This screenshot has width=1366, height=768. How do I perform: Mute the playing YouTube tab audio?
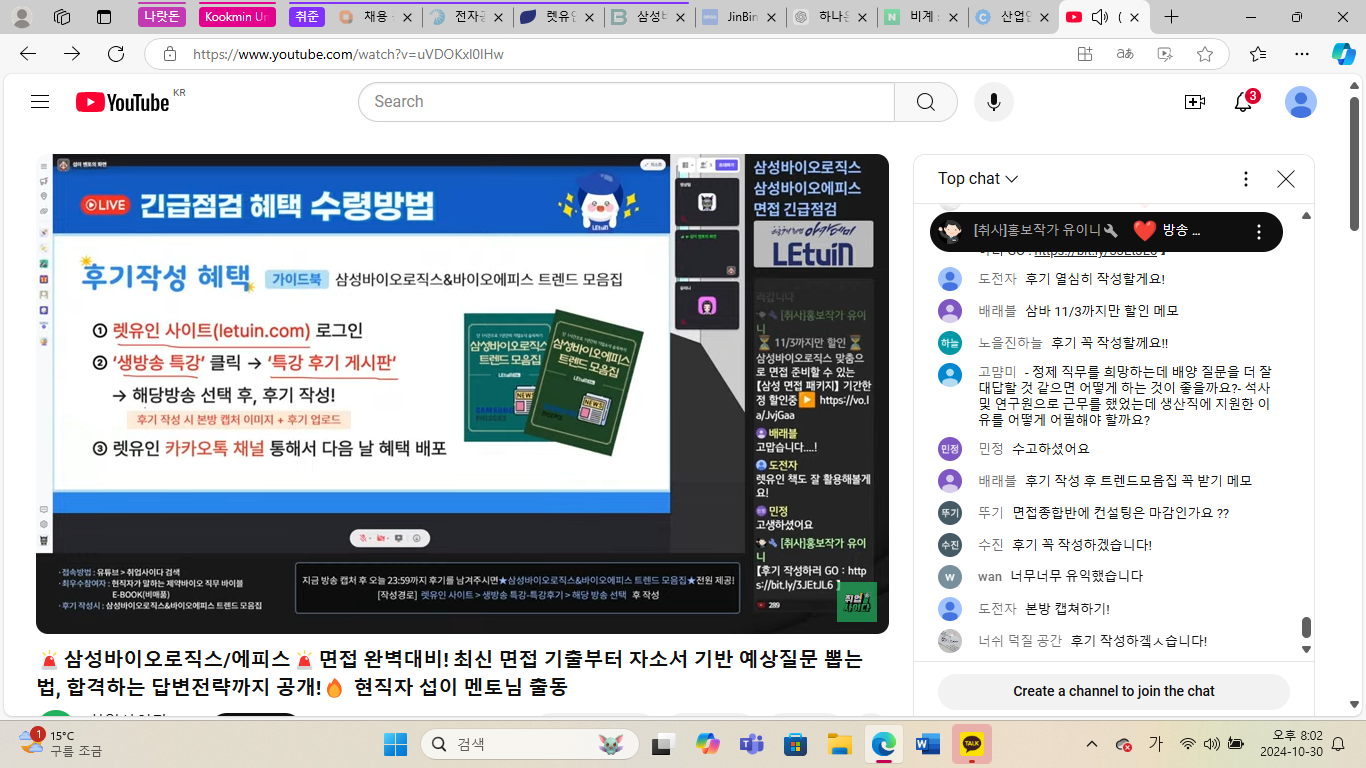coord(1100,17)
